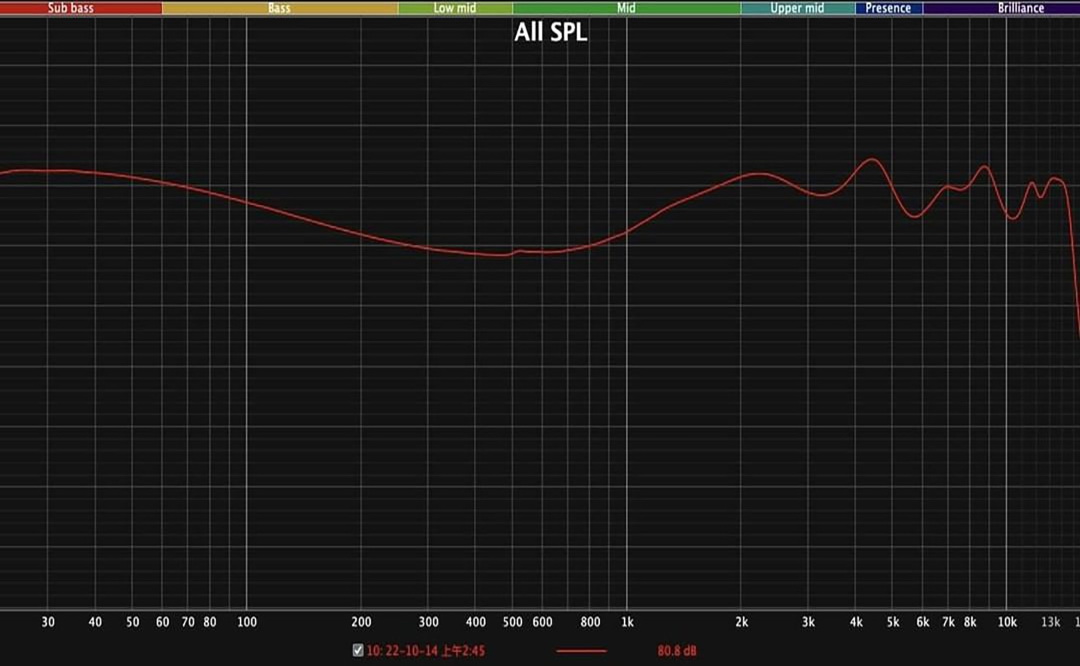Click the curve peak near 4k
Image resolution: width=1080 pixels, height=666 pixels.
click(x=870, y=160)
